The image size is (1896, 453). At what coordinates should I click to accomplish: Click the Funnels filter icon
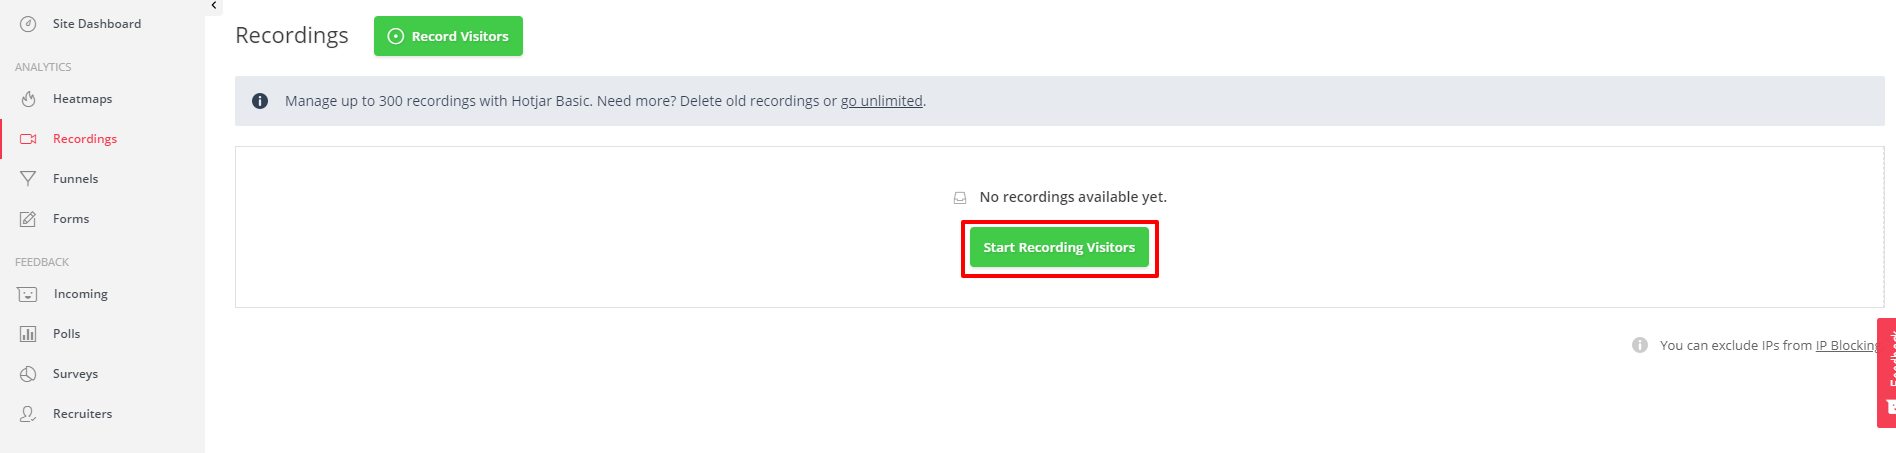[x=28, y=179]
